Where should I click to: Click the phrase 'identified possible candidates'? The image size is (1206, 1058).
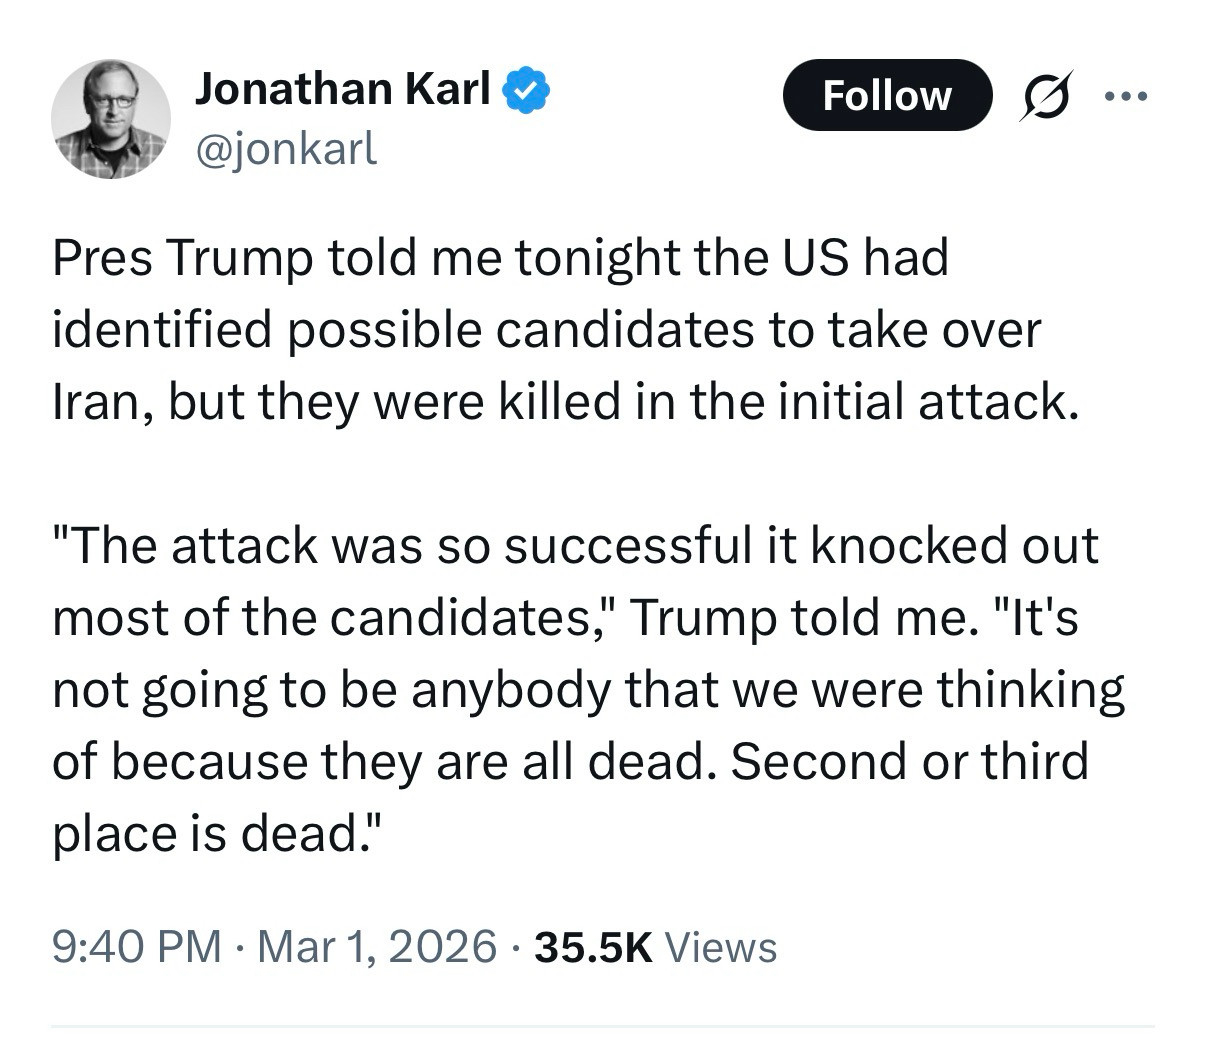(400, 330)
